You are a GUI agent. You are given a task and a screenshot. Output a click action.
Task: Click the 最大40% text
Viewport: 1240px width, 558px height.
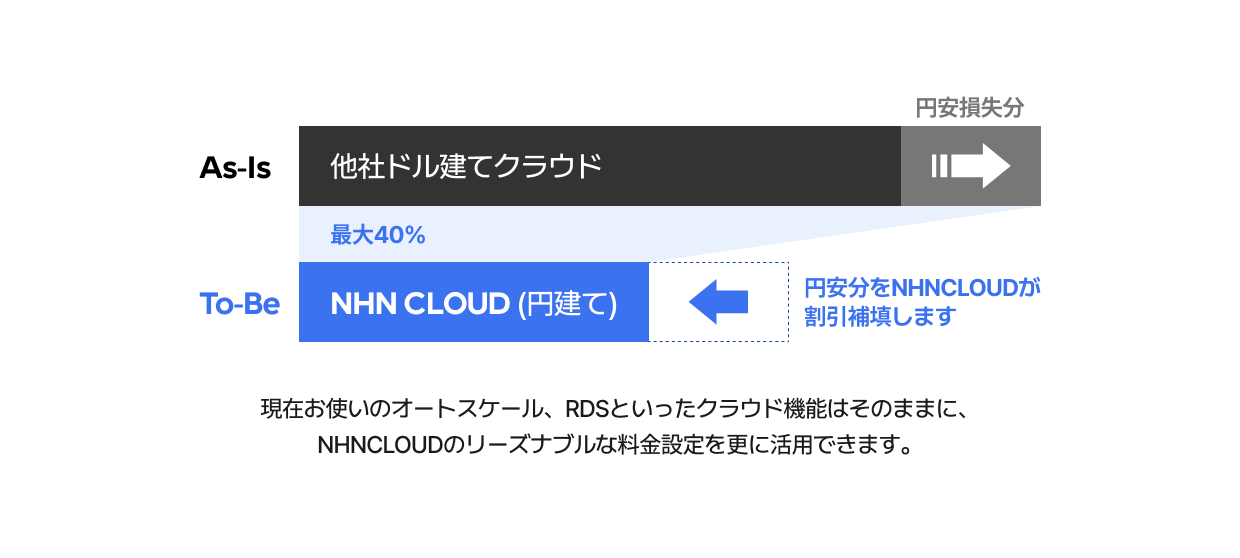click(378, 236)
